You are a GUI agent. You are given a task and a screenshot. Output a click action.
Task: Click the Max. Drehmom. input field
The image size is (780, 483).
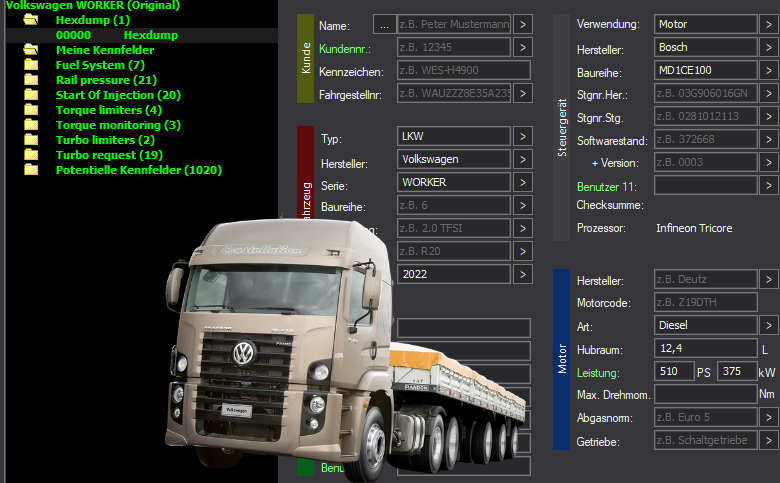(706, 394)
